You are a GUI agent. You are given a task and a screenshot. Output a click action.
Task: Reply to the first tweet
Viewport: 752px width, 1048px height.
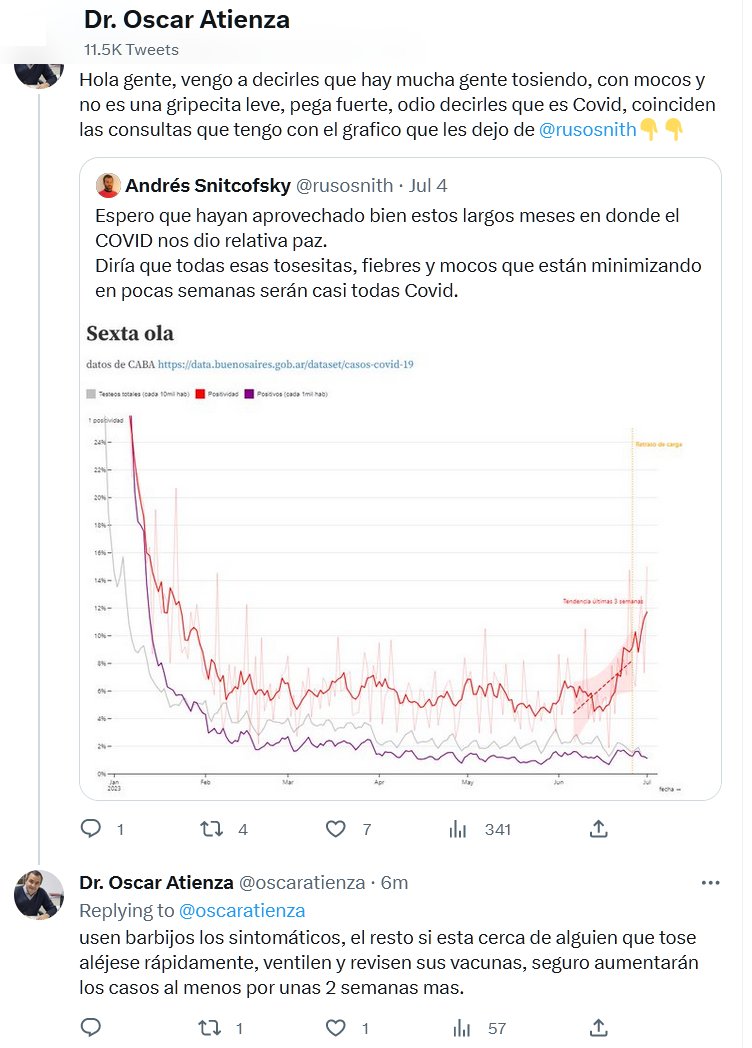point(91,828)
